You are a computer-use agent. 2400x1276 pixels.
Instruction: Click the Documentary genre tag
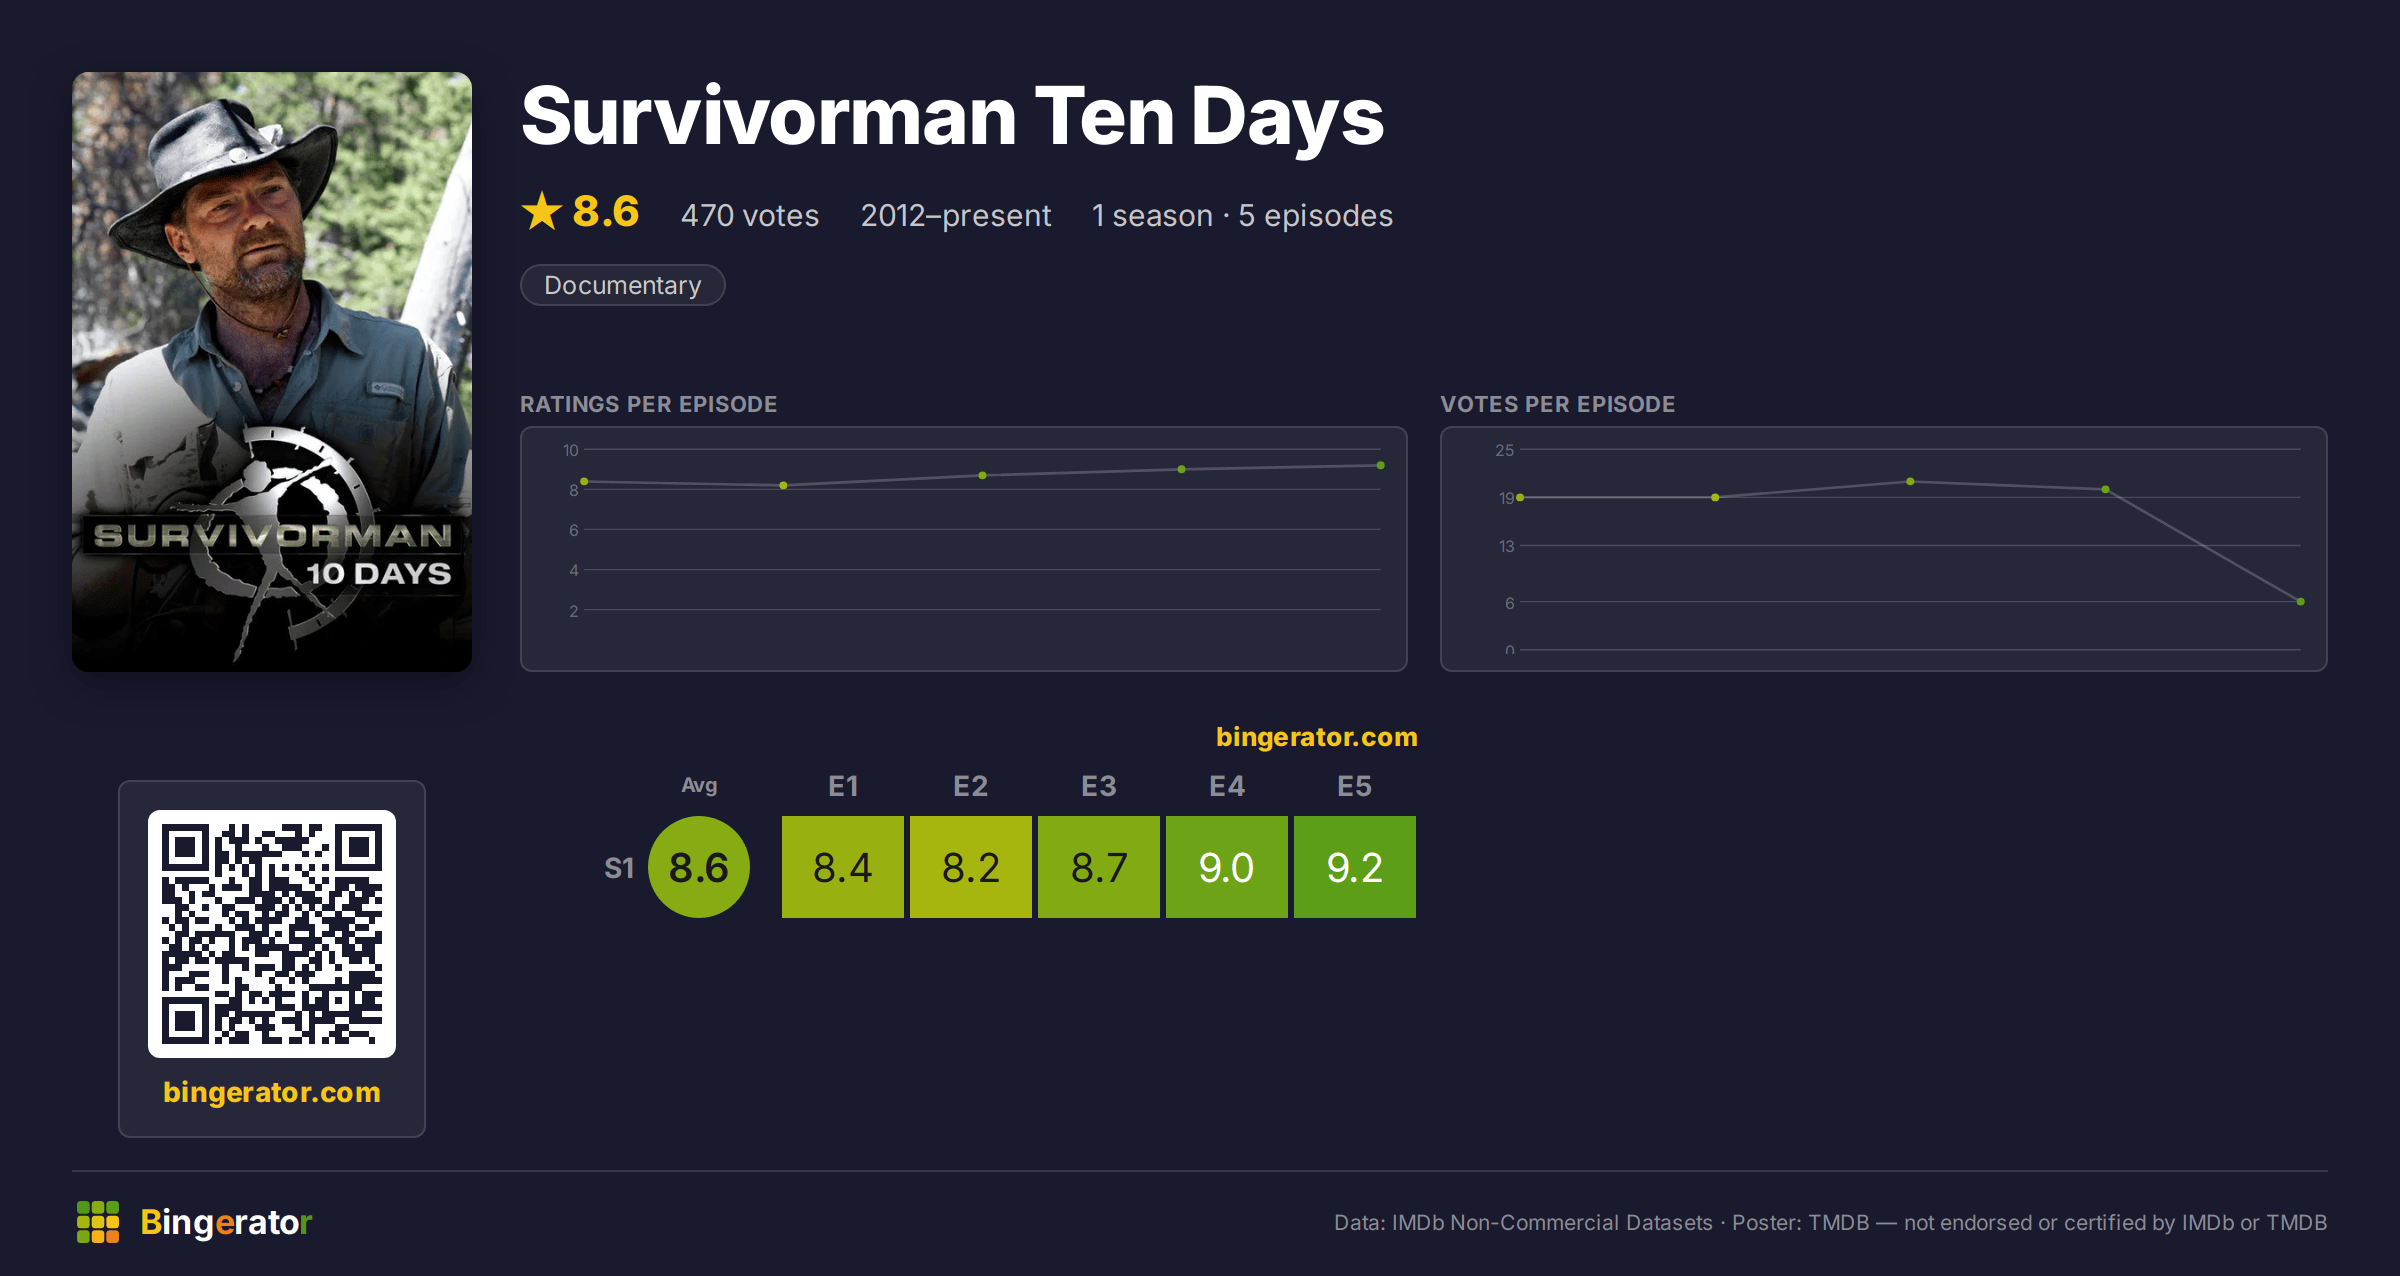tap(623, 285)
